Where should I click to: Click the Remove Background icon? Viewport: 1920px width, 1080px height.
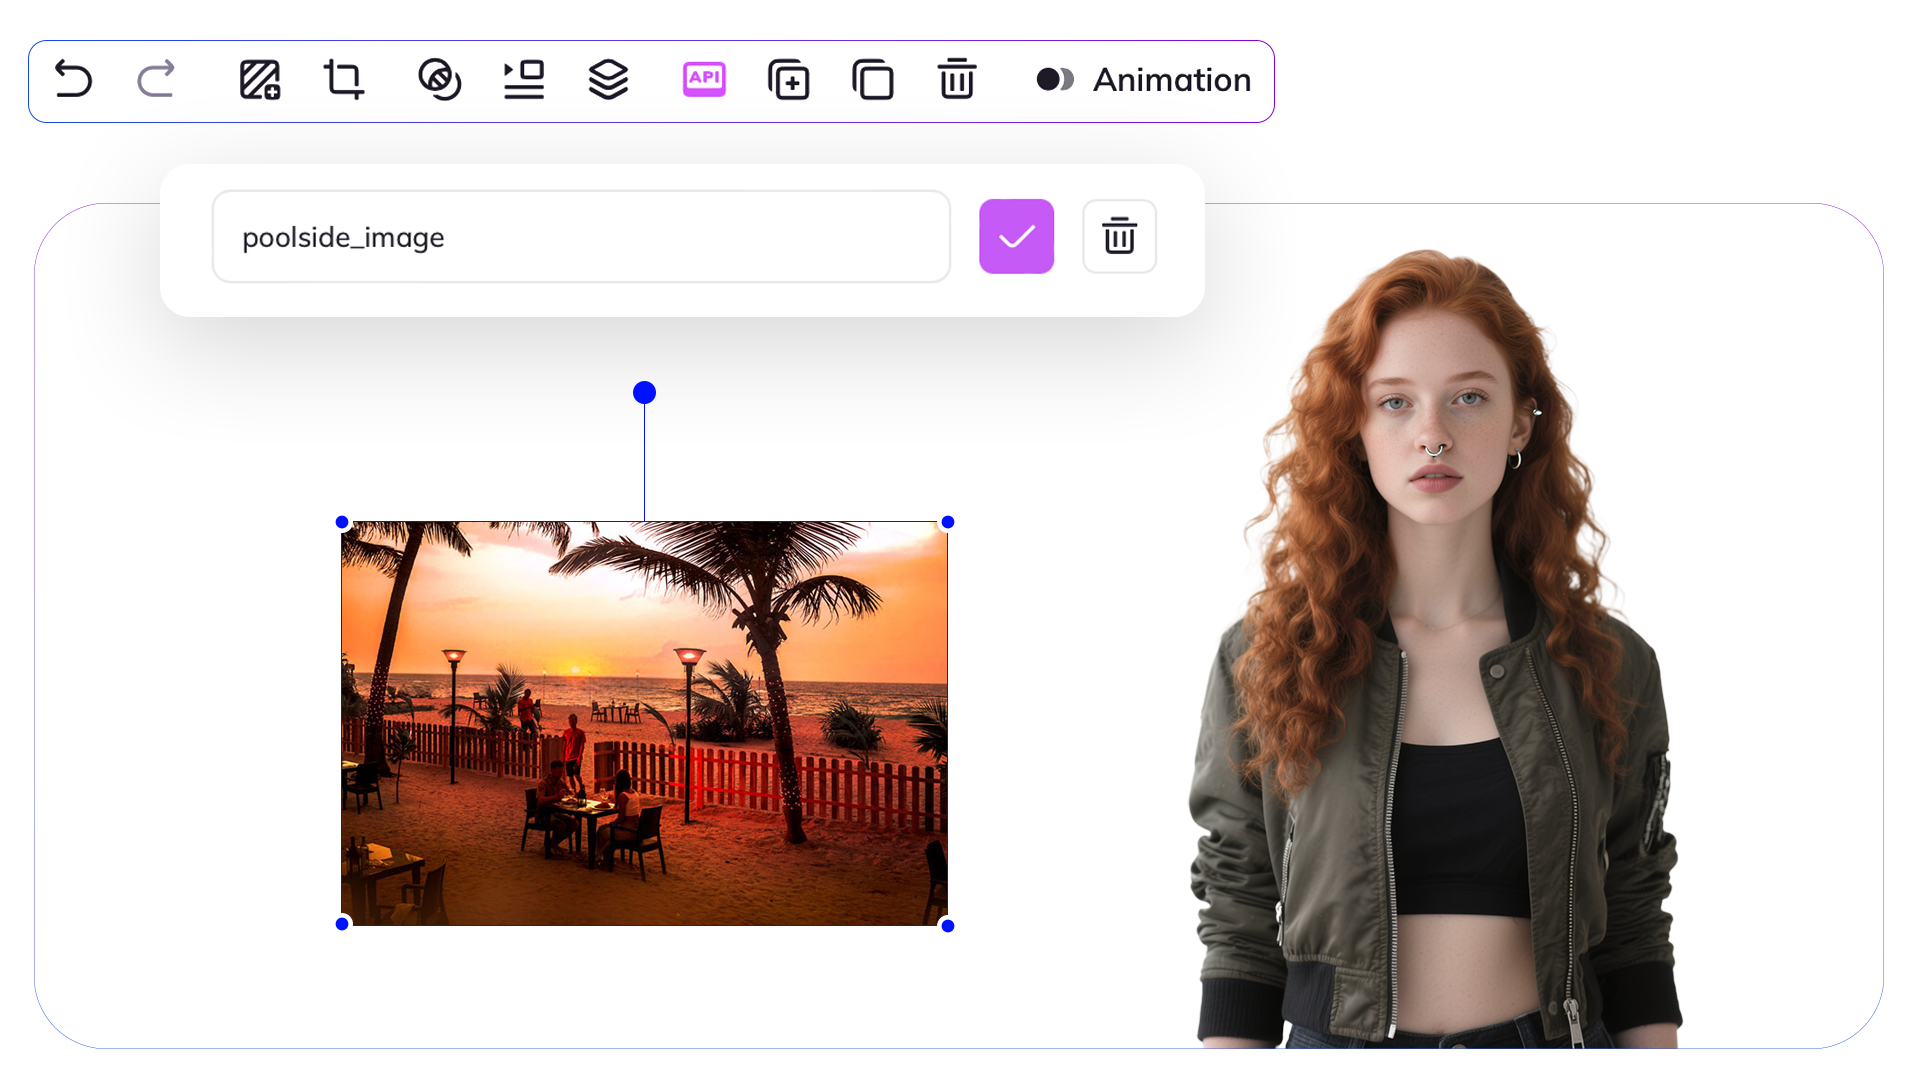pos(440,80)
